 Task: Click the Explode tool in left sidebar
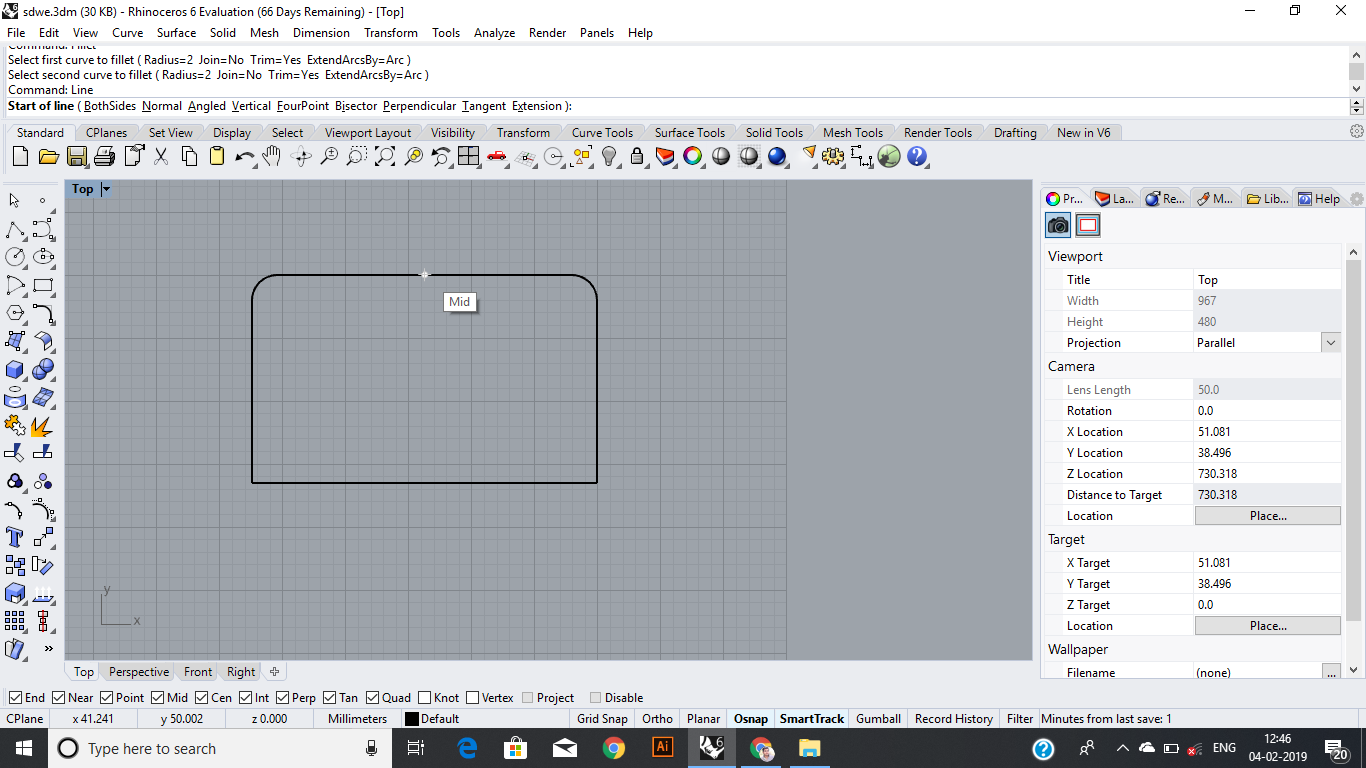coord(43,426)
